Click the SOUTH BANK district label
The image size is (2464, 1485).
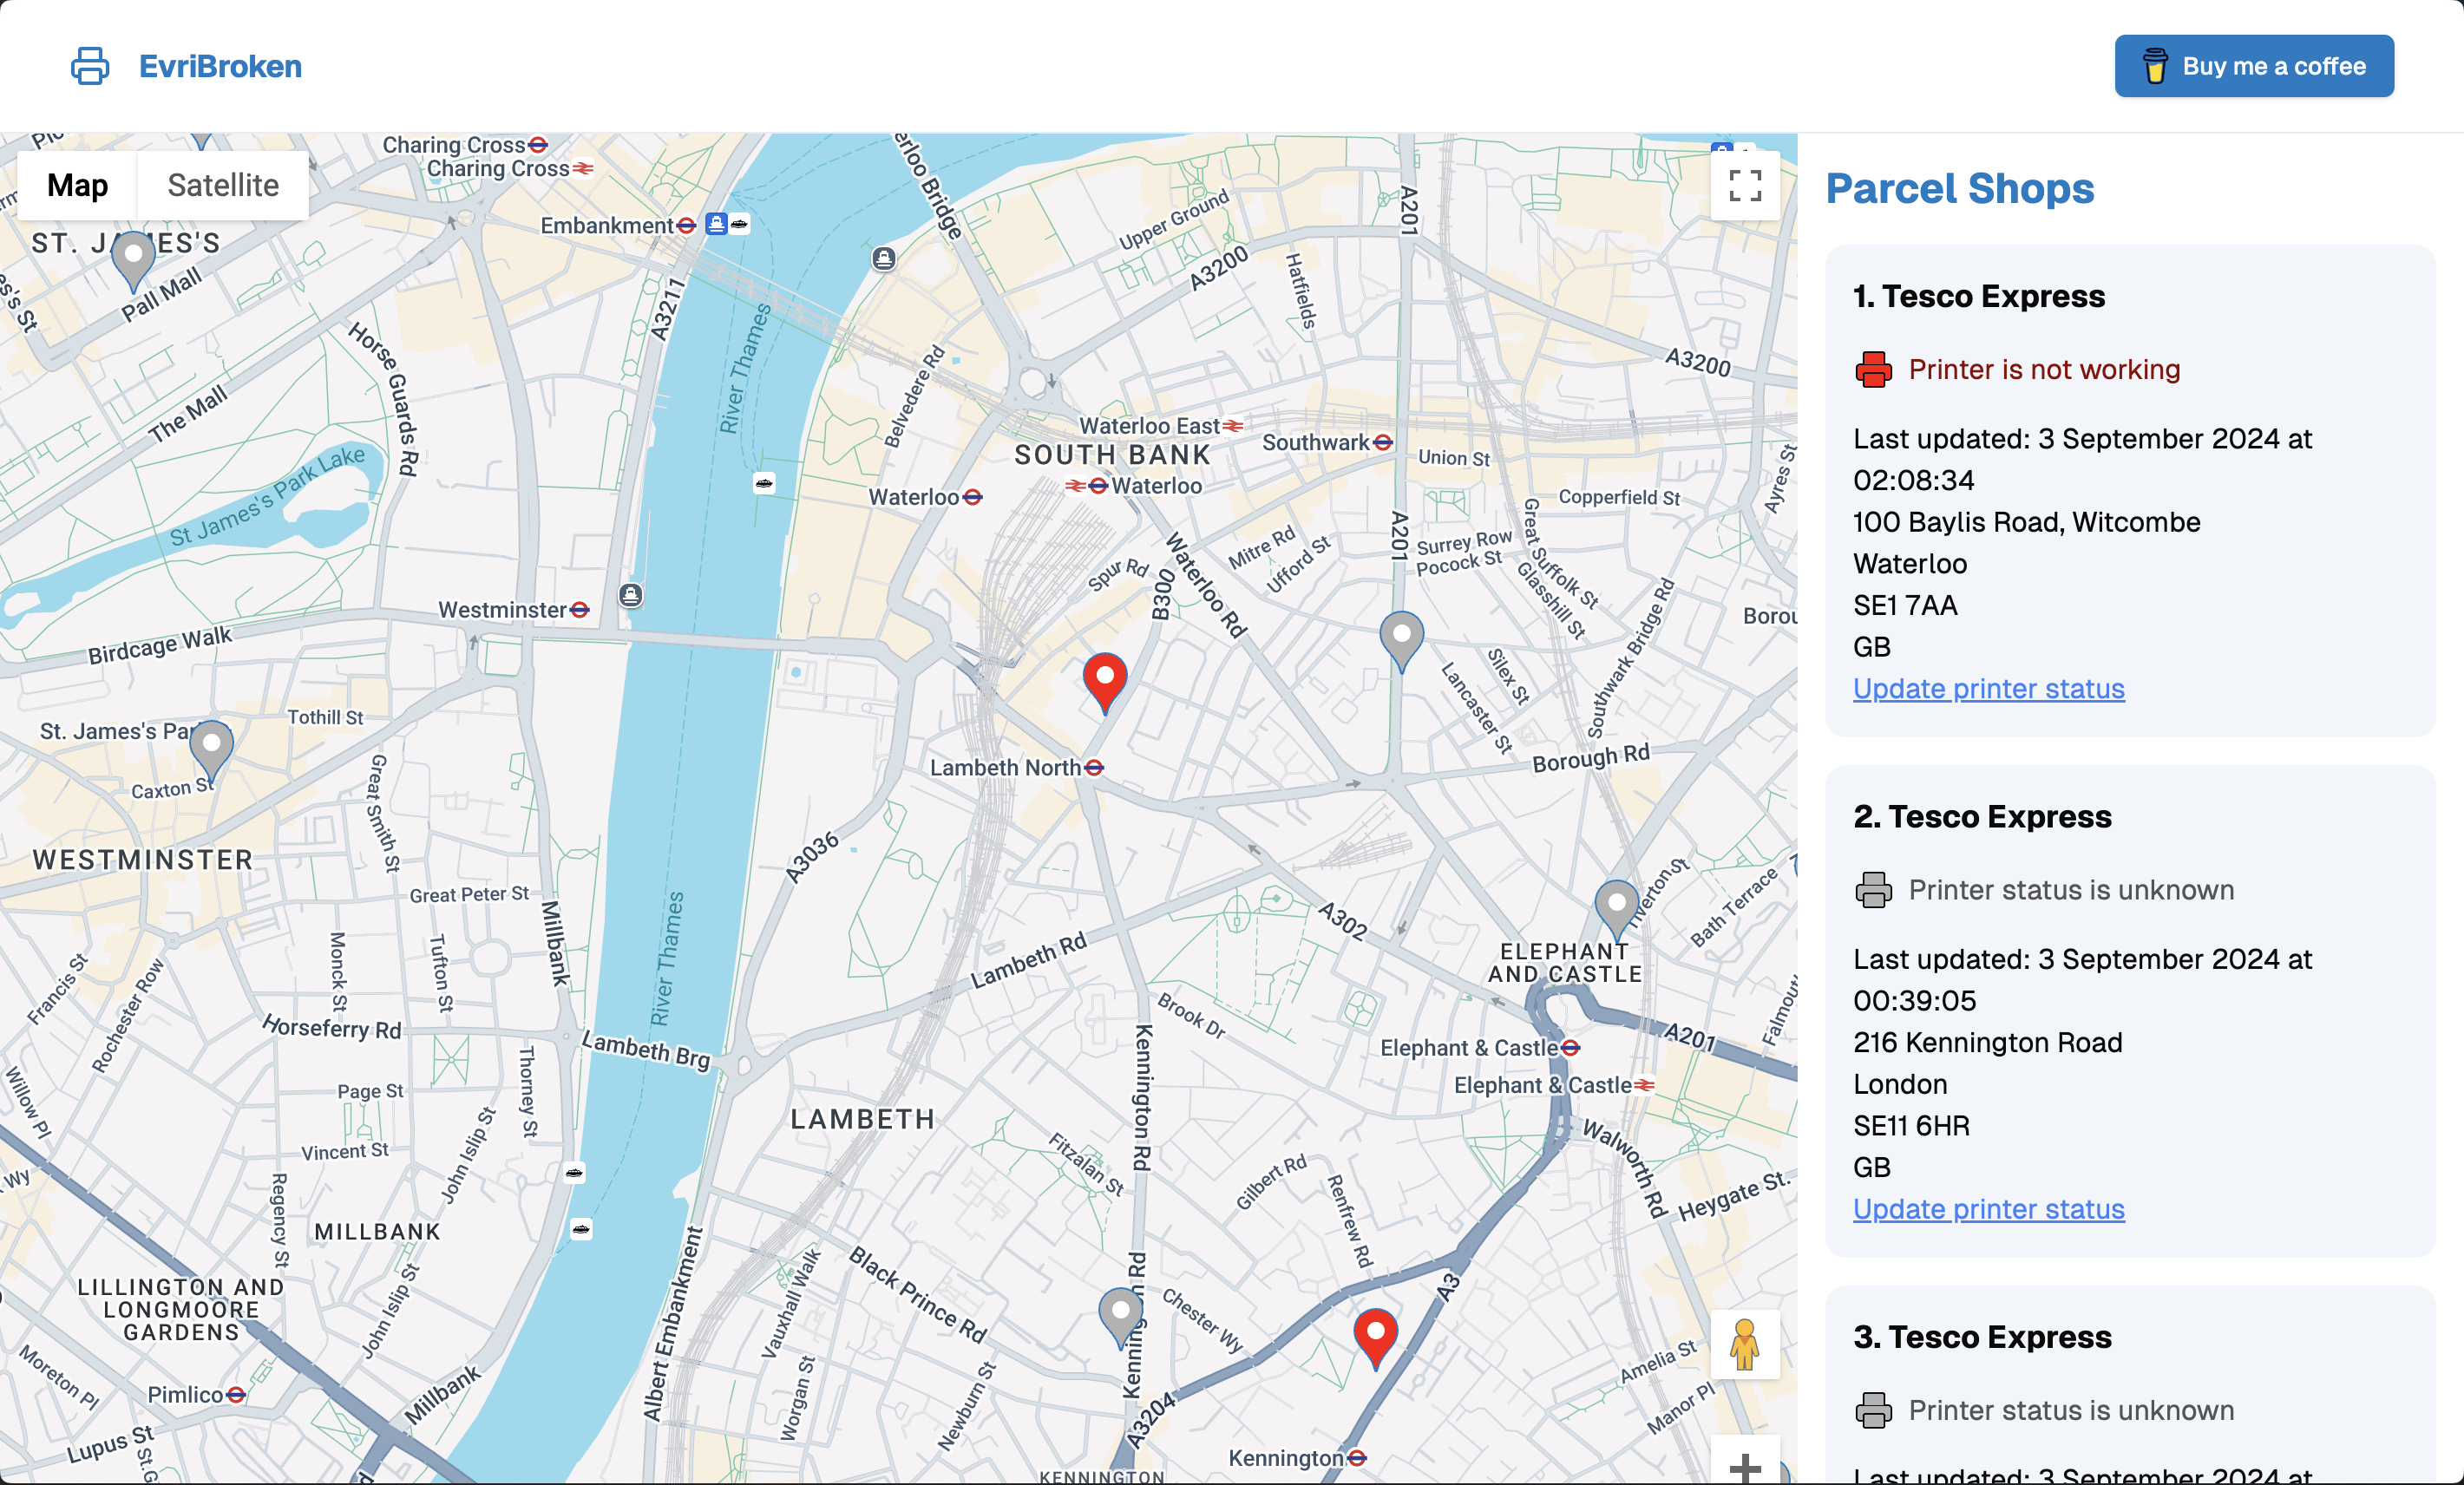point(1112,455)
